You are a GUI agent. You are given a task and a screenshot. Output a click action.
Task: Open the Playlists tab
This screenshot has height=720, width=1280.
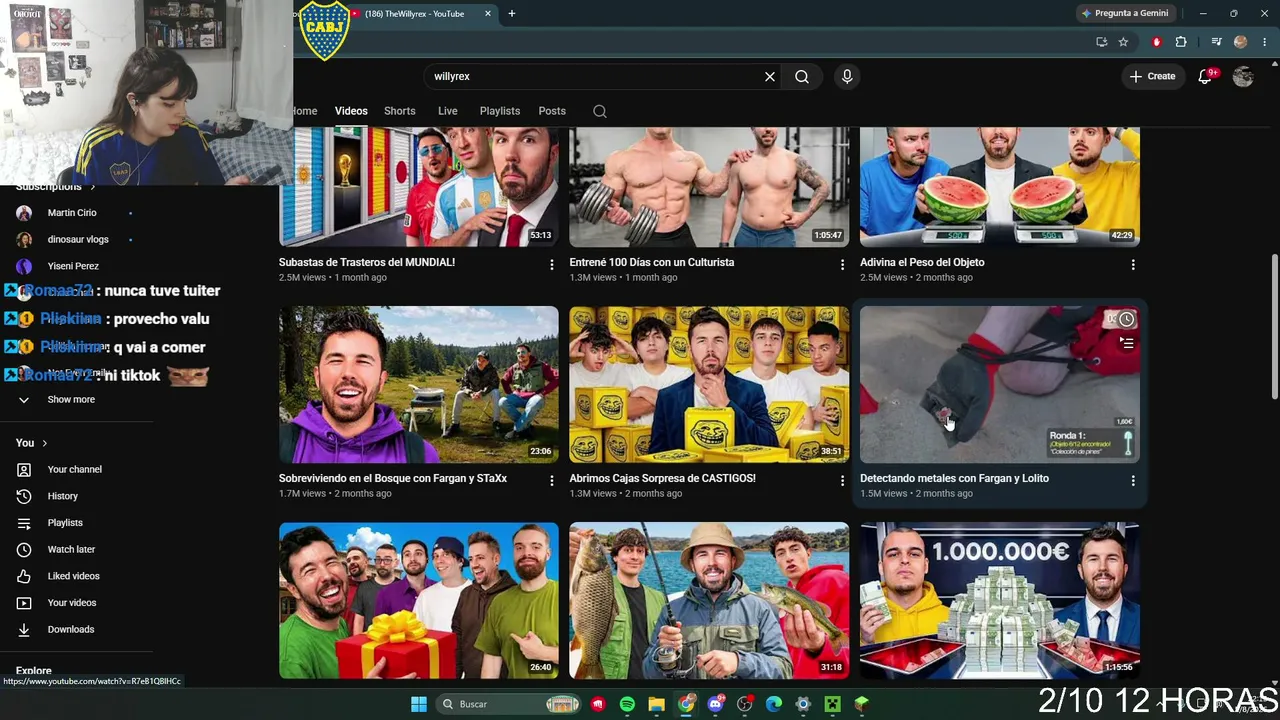[500, 111]
